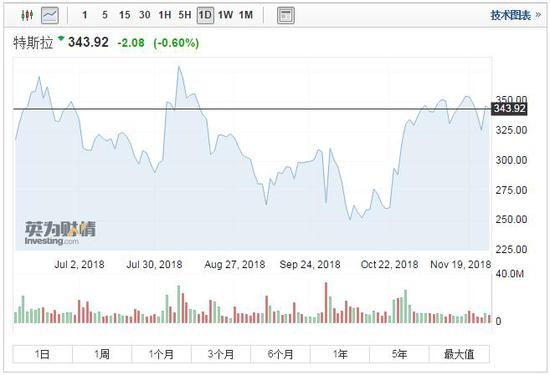The width and height of the screenshot is (550, 375).
Task: Select the 6个月 range tab
Action: click(280, 354)
